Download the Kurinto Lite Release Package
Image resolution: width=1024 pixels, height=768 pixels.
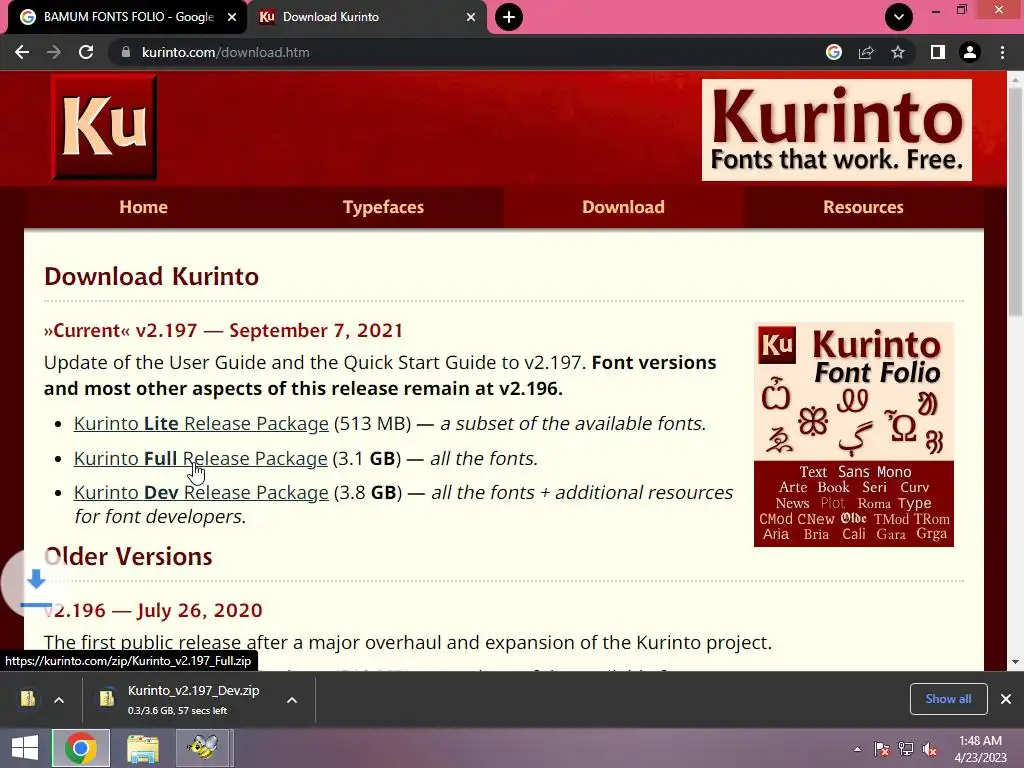coord(201,423)
